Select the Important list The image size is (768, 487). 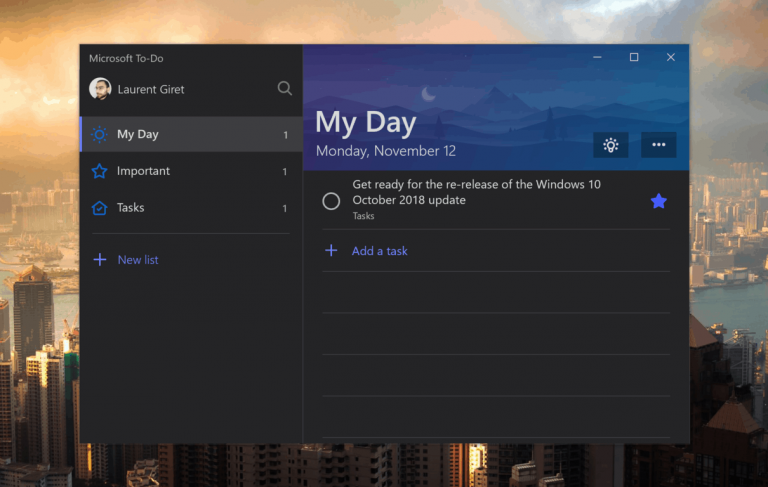(191, 171)
